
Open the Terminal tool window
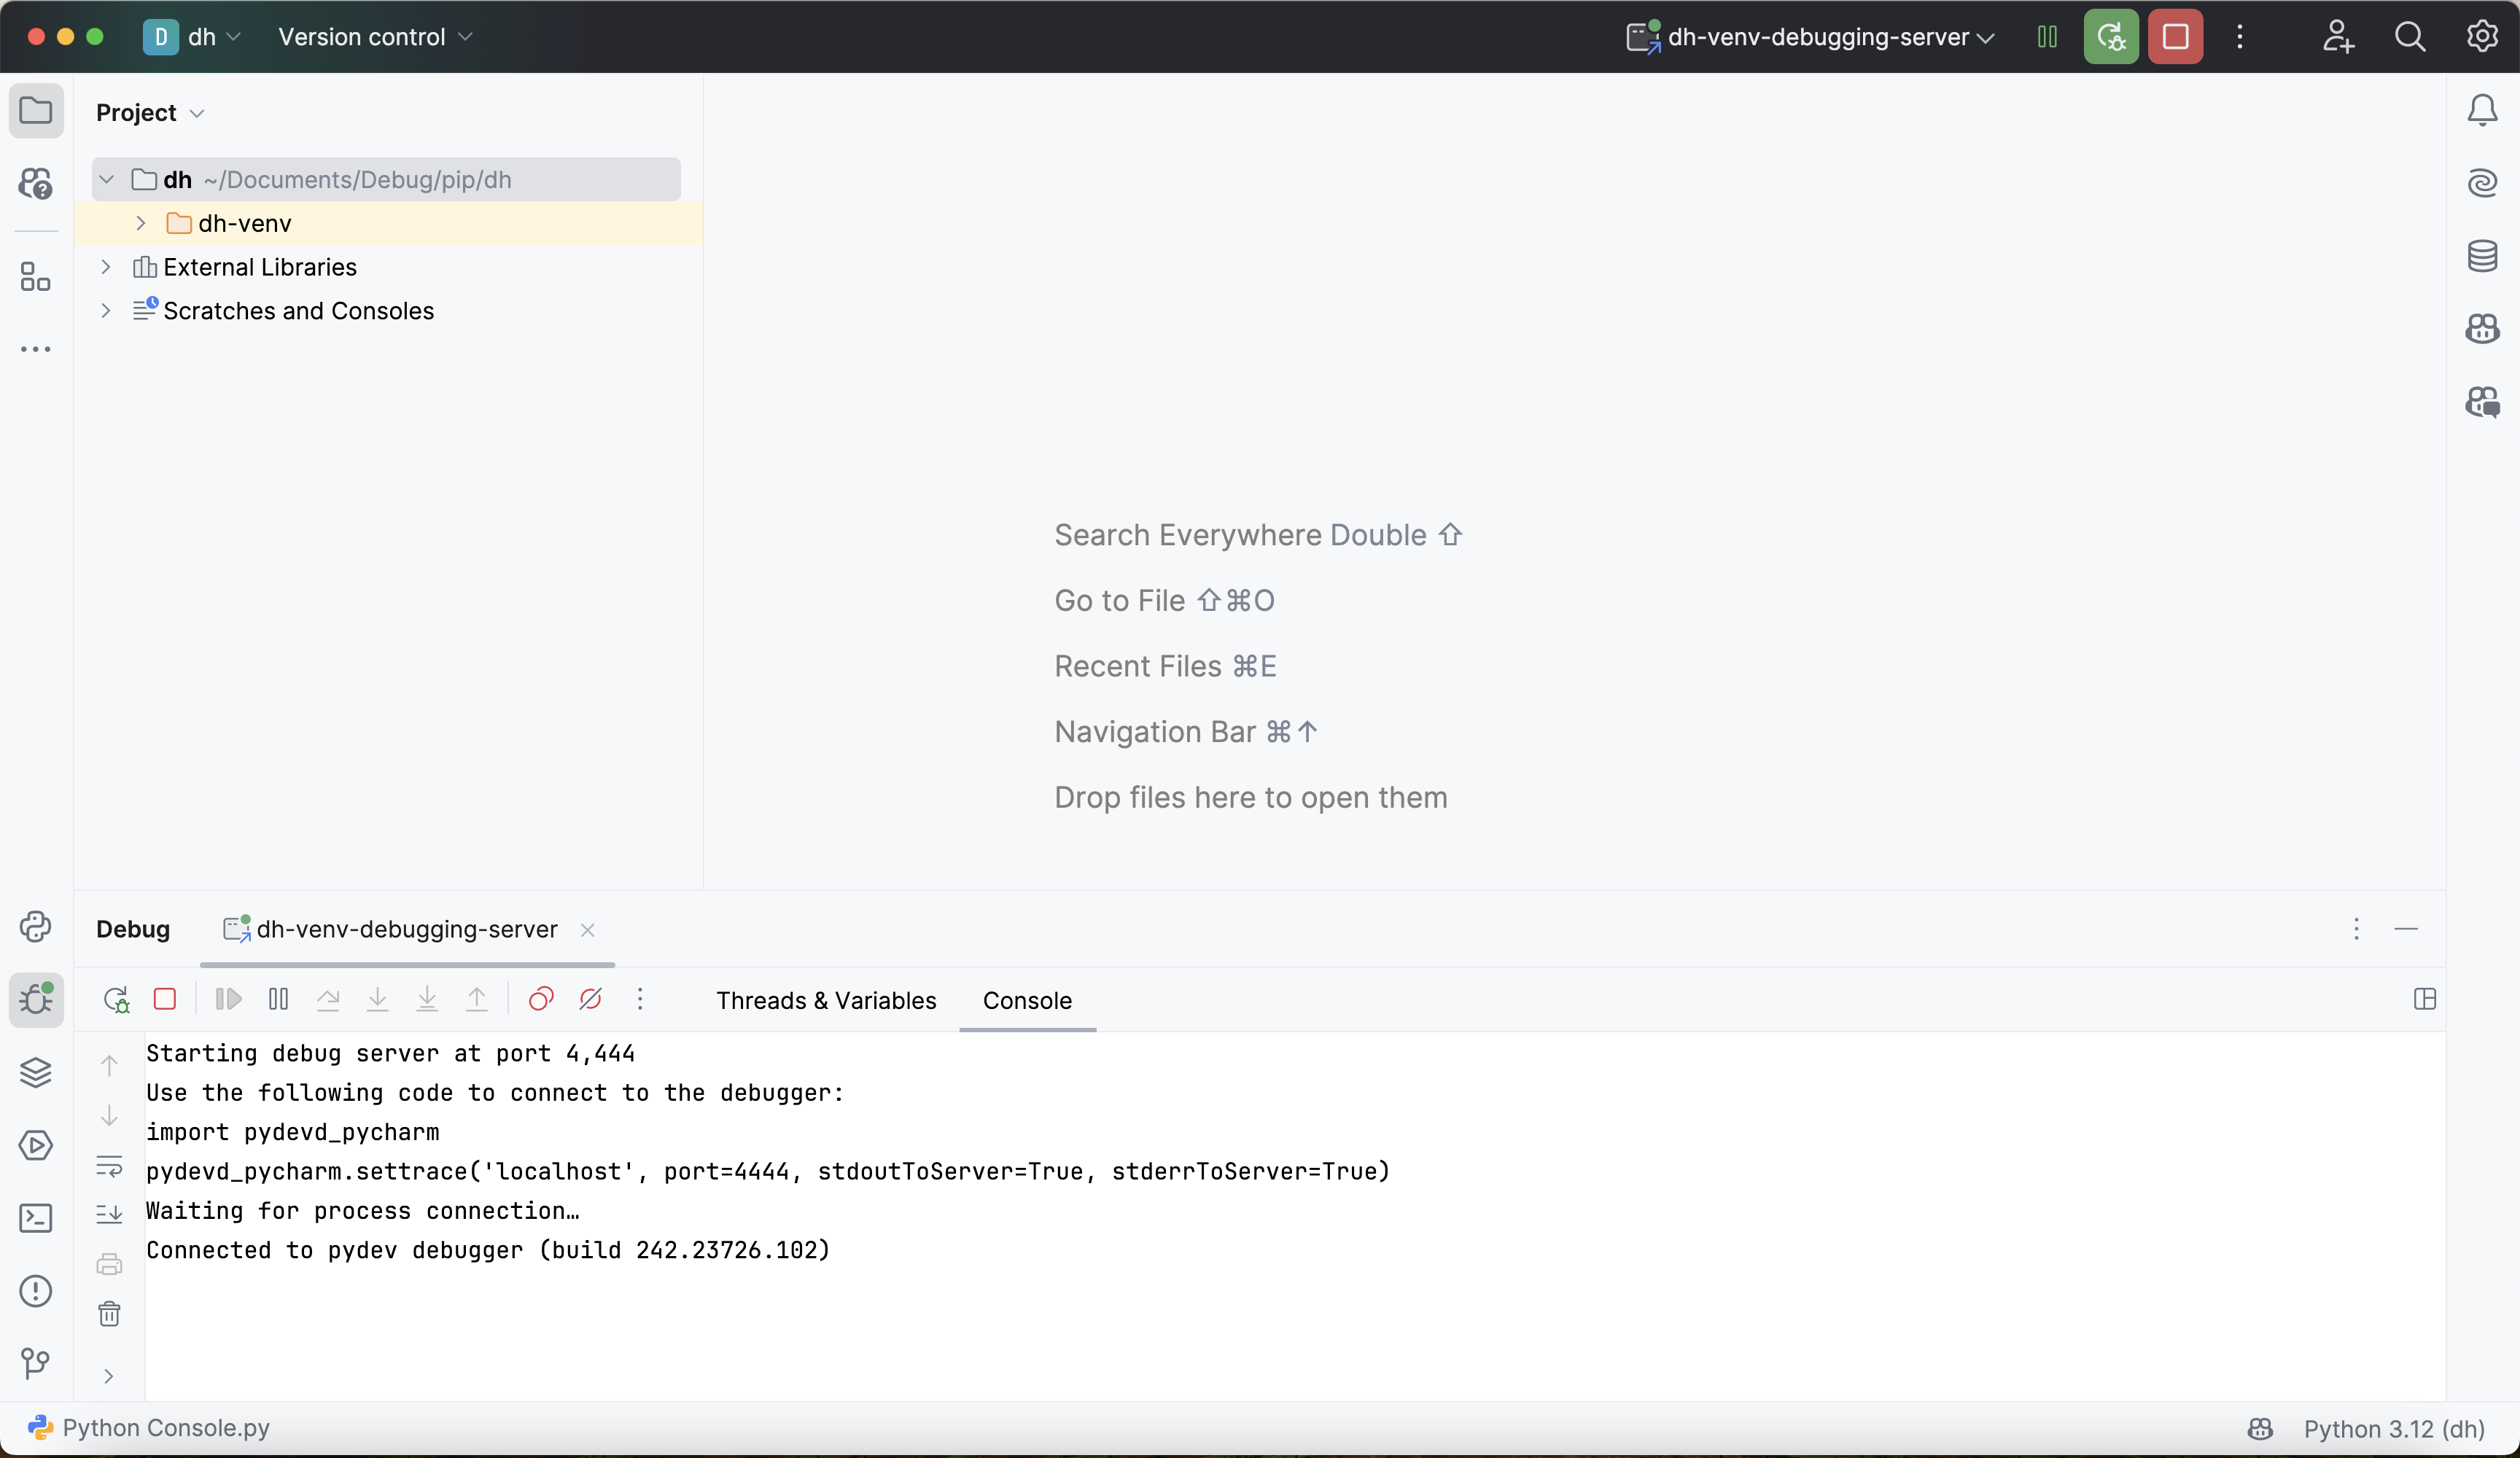click(36, 1218)
